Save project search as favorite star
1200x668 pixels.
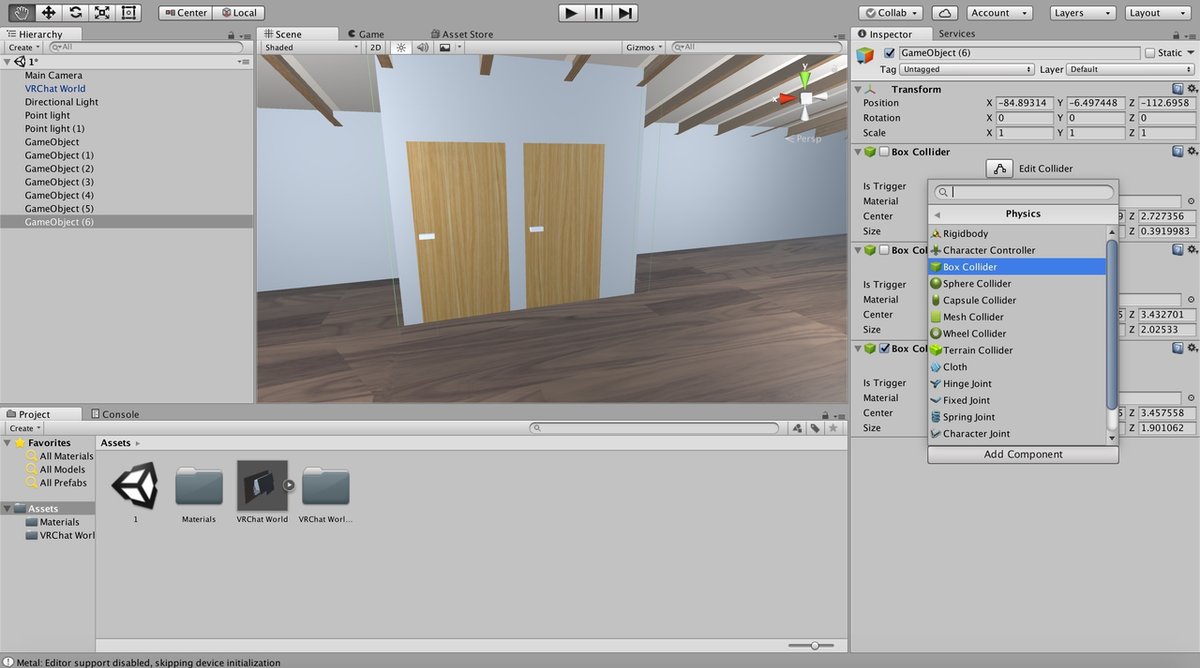click(x=832, y=428)
